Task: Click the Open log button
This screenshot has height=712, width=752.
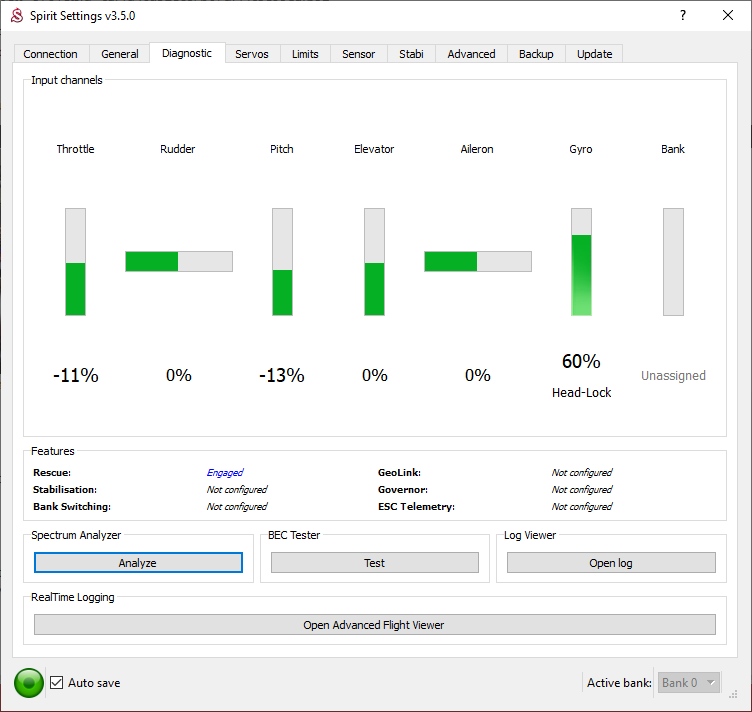Action: (610, 563)
